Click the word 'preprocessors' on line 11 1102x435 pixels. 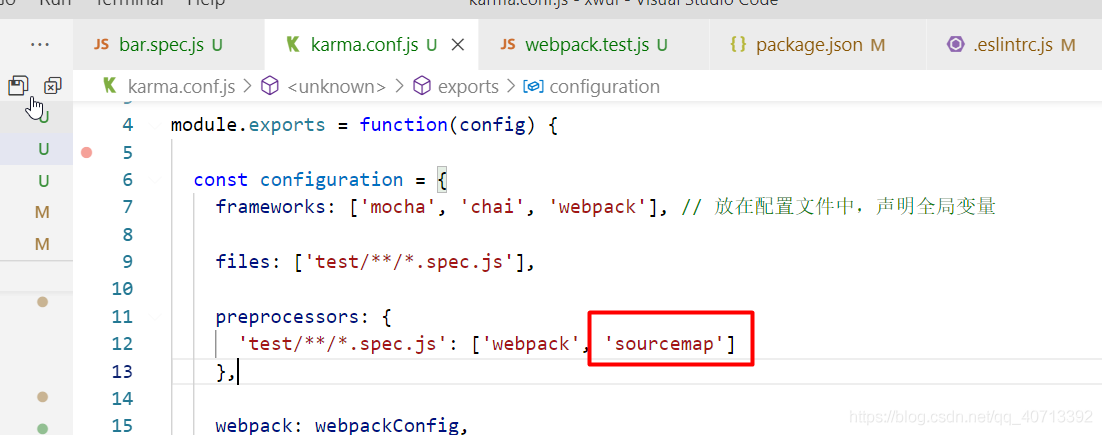(x=288, y=317)
